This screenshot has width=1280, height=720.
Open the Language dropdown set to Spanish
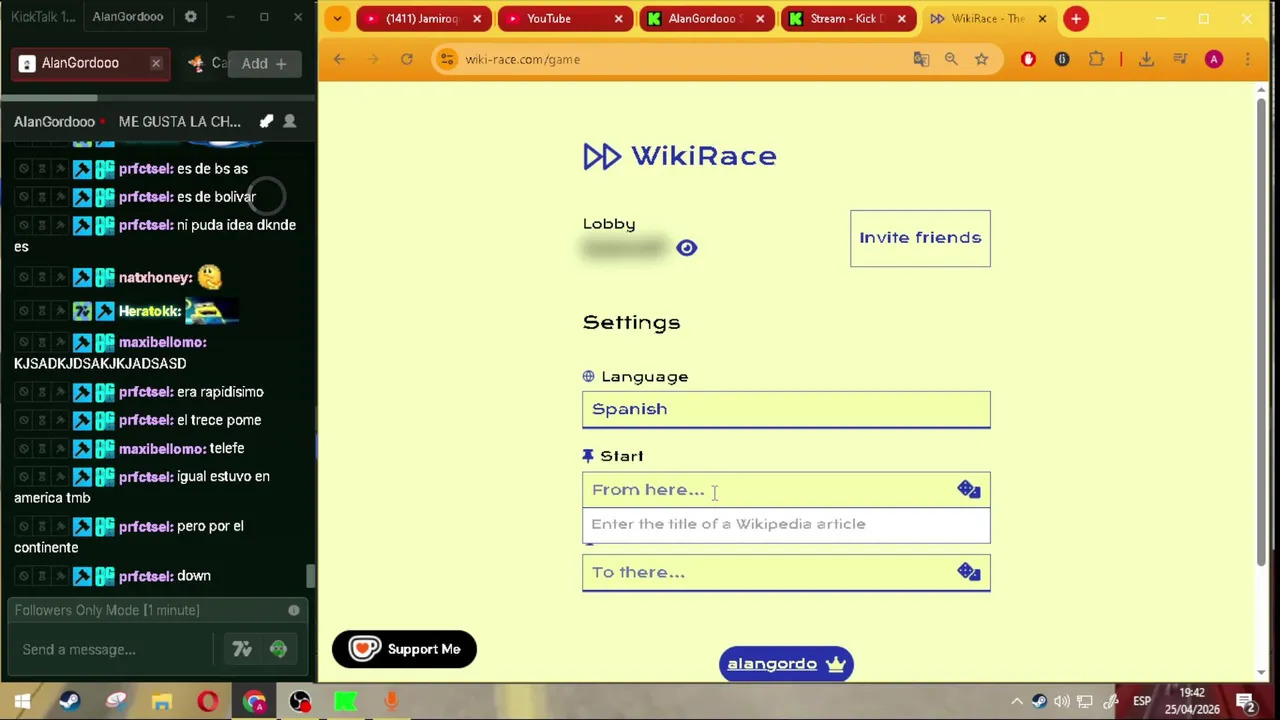[x=786, y=409]
